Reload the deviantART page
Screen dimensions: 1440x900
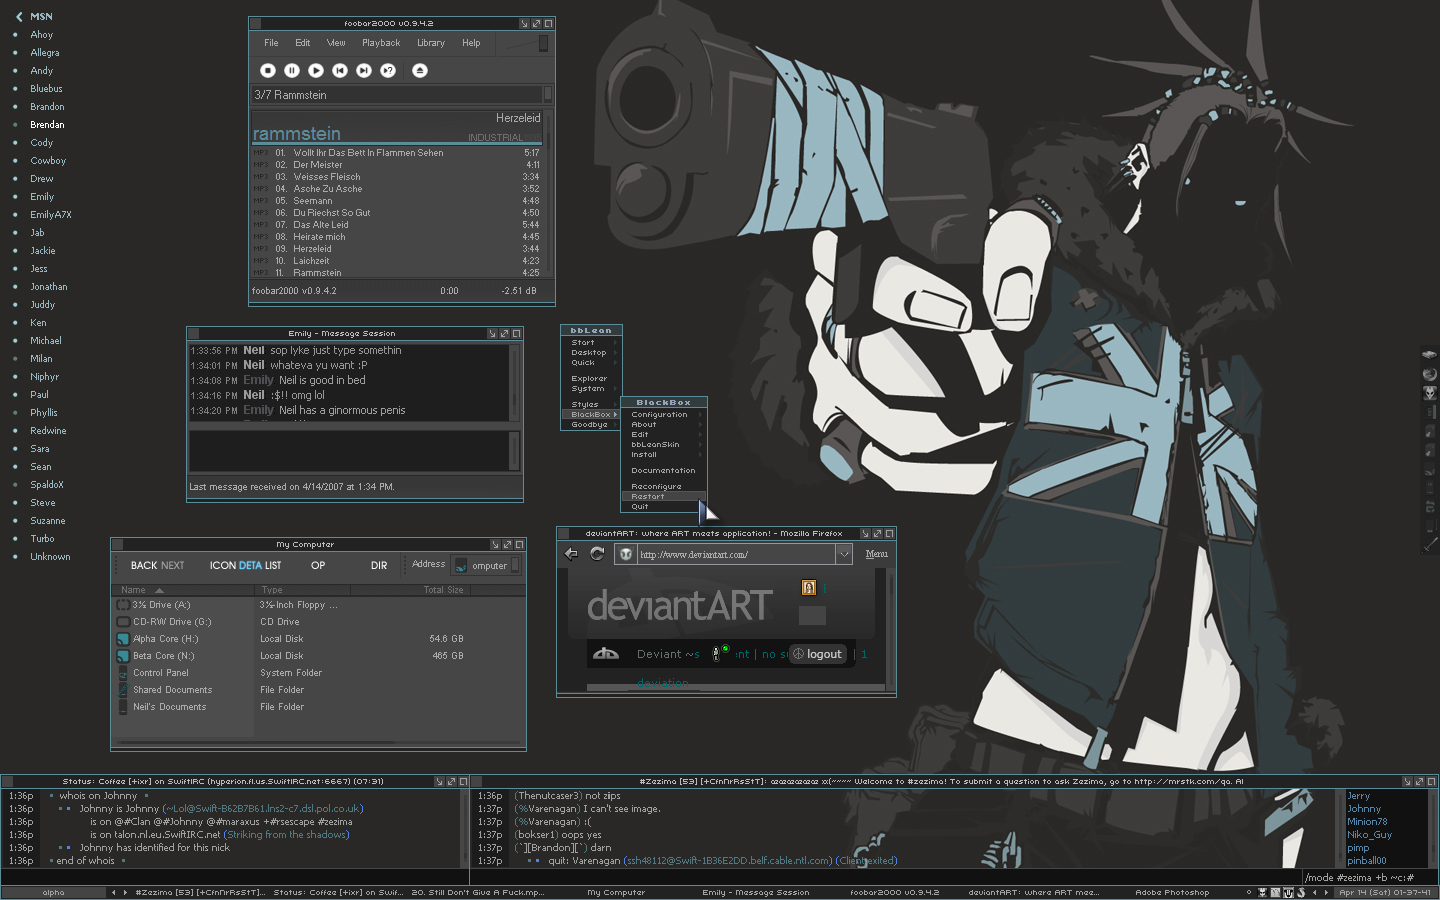pyautogui.click(x=597, y=554)
